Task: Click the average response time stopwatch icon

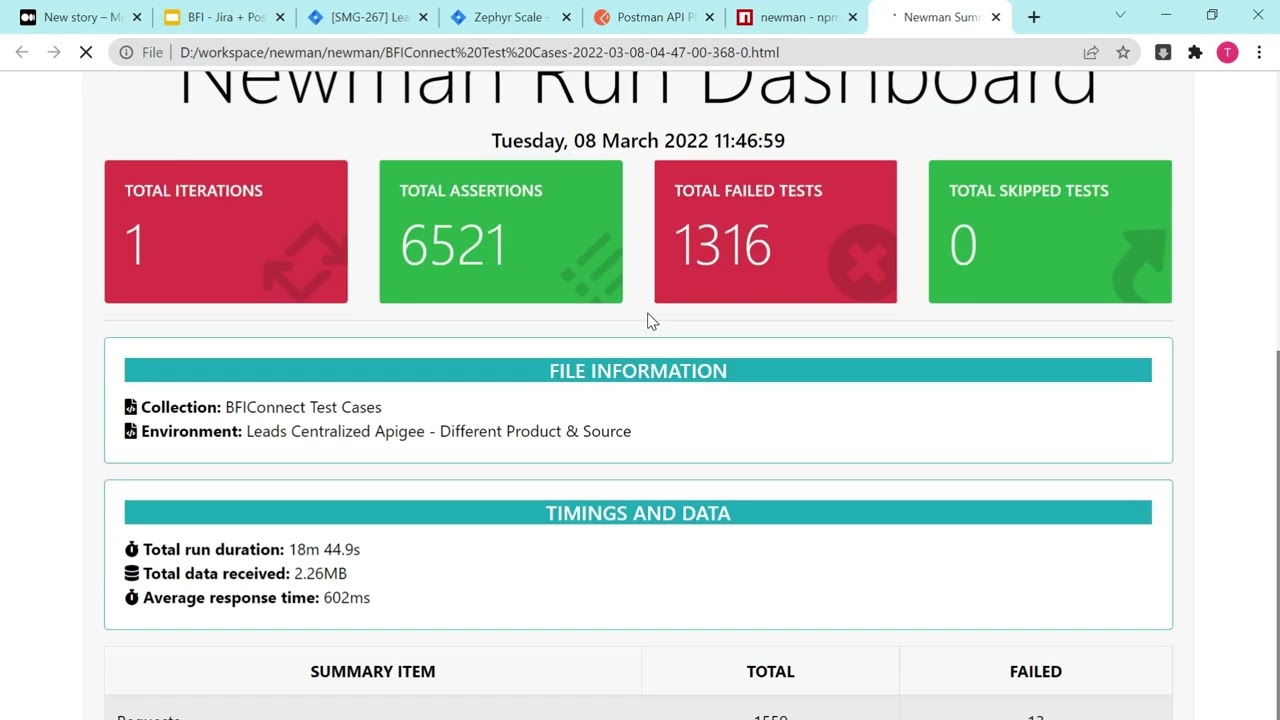Action: (131, 597)
